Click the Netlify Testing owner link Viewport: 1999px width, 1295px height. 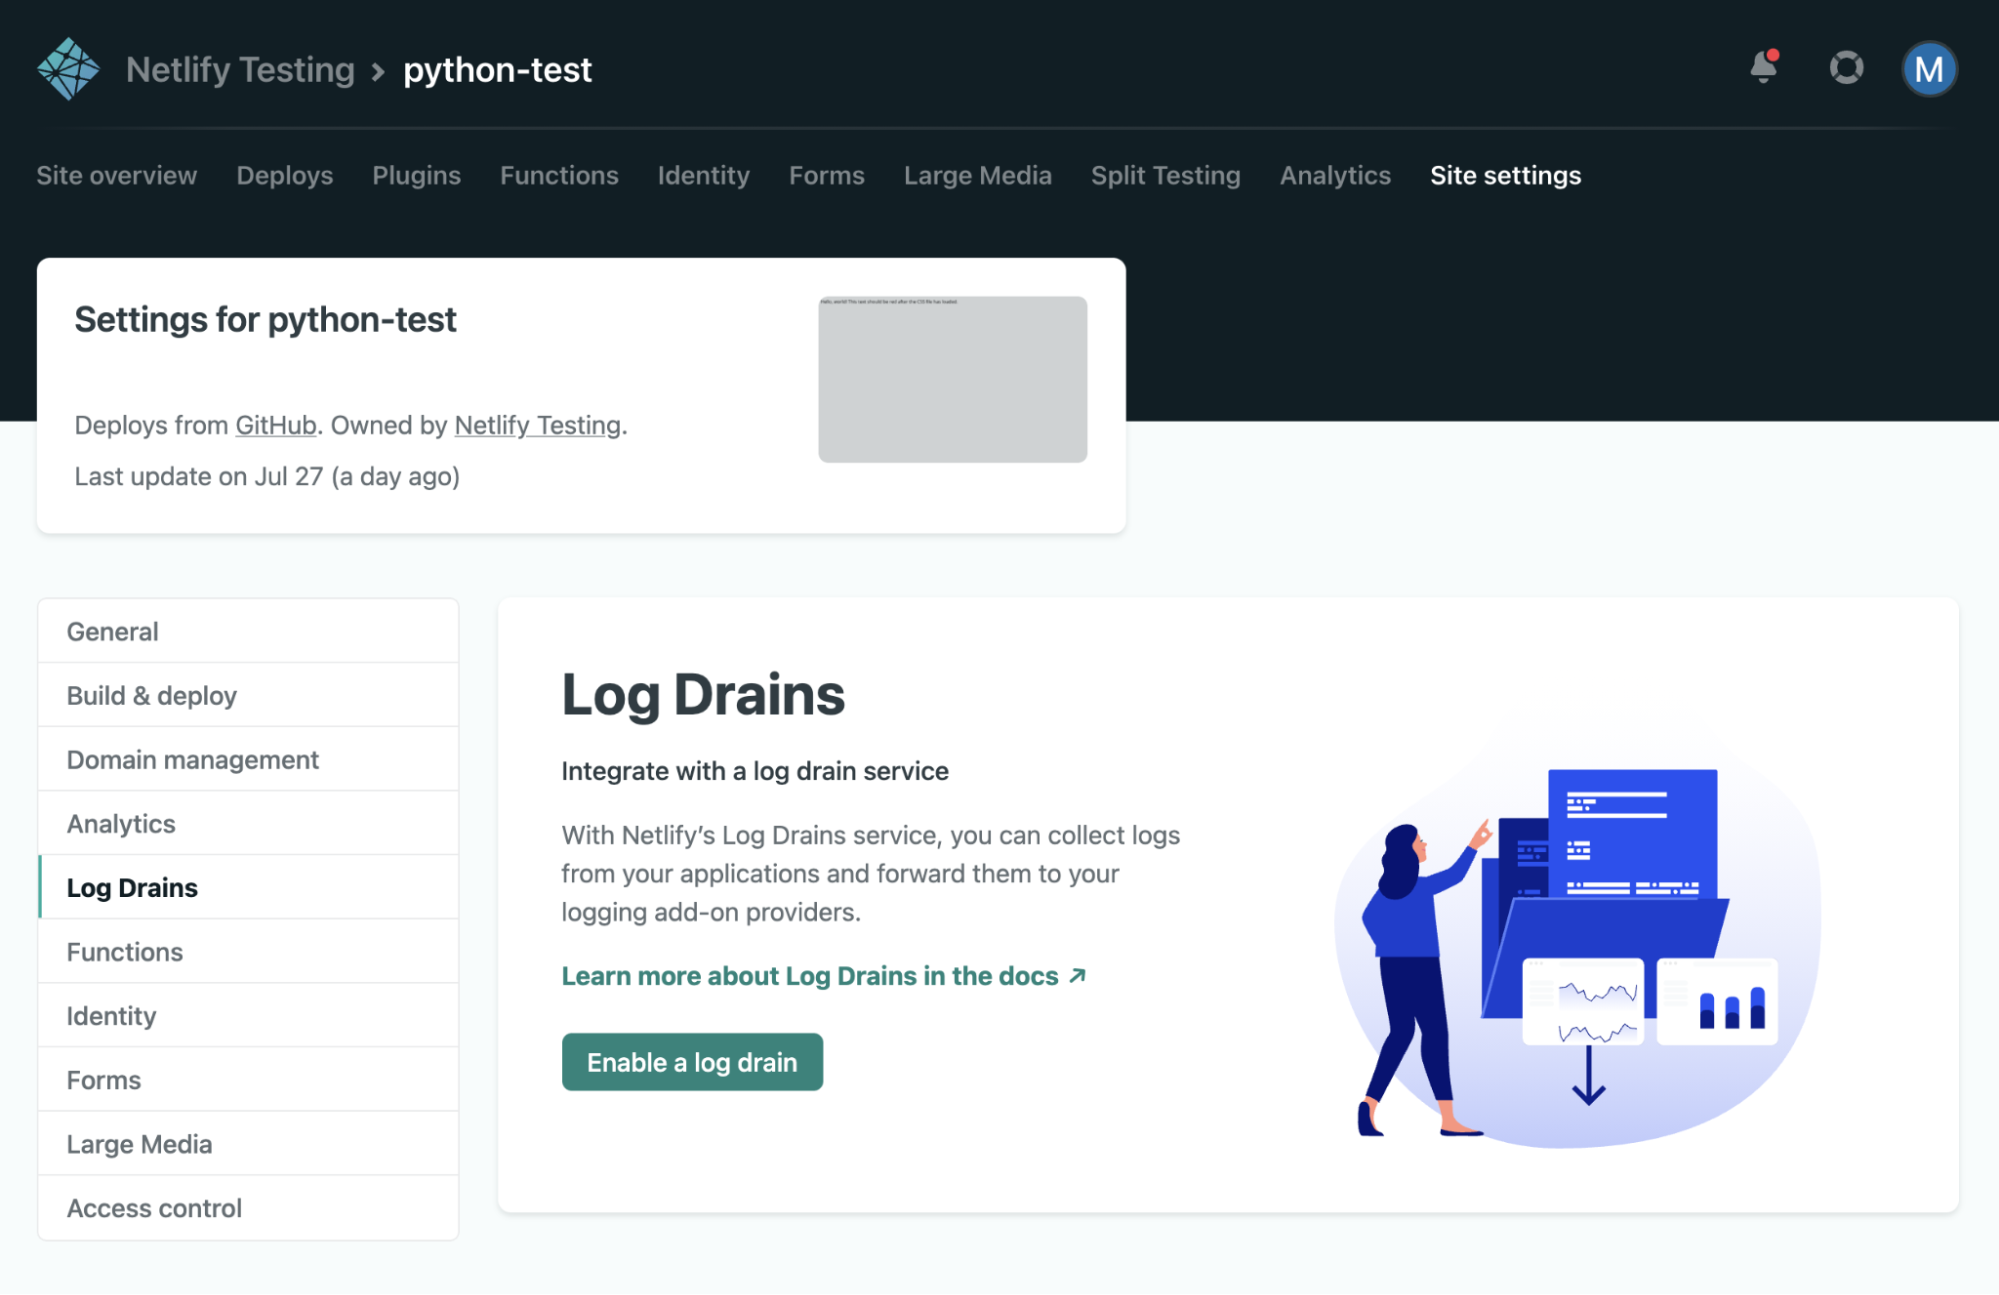pos(538,425)
